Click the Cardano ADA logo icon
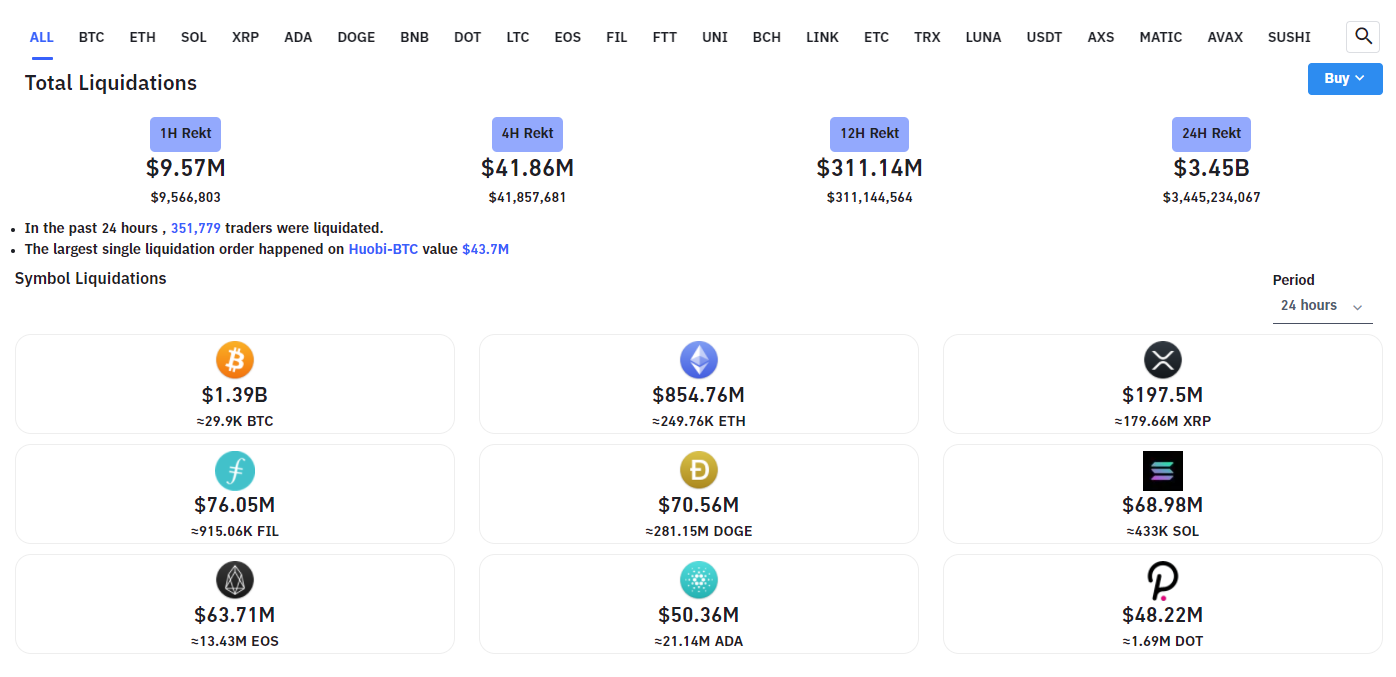Image resolution: width=1396 pixels, height=677 pixels. [699, 580]
